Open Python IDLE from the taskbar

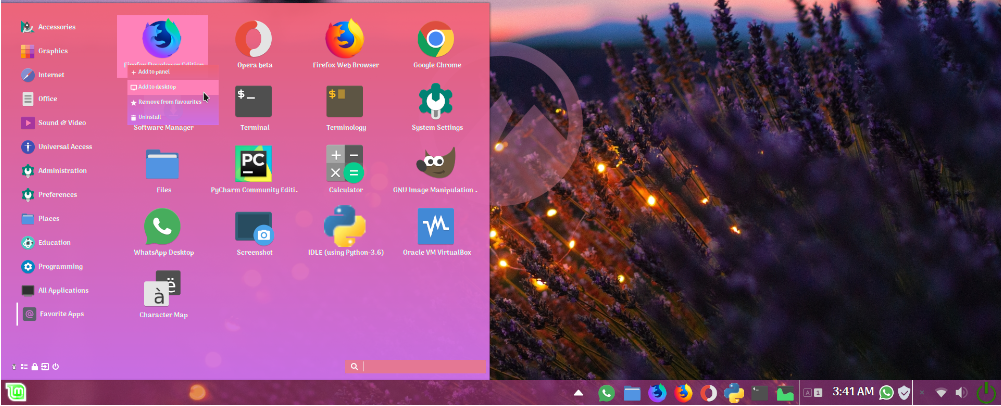click(x=734, y=393)
